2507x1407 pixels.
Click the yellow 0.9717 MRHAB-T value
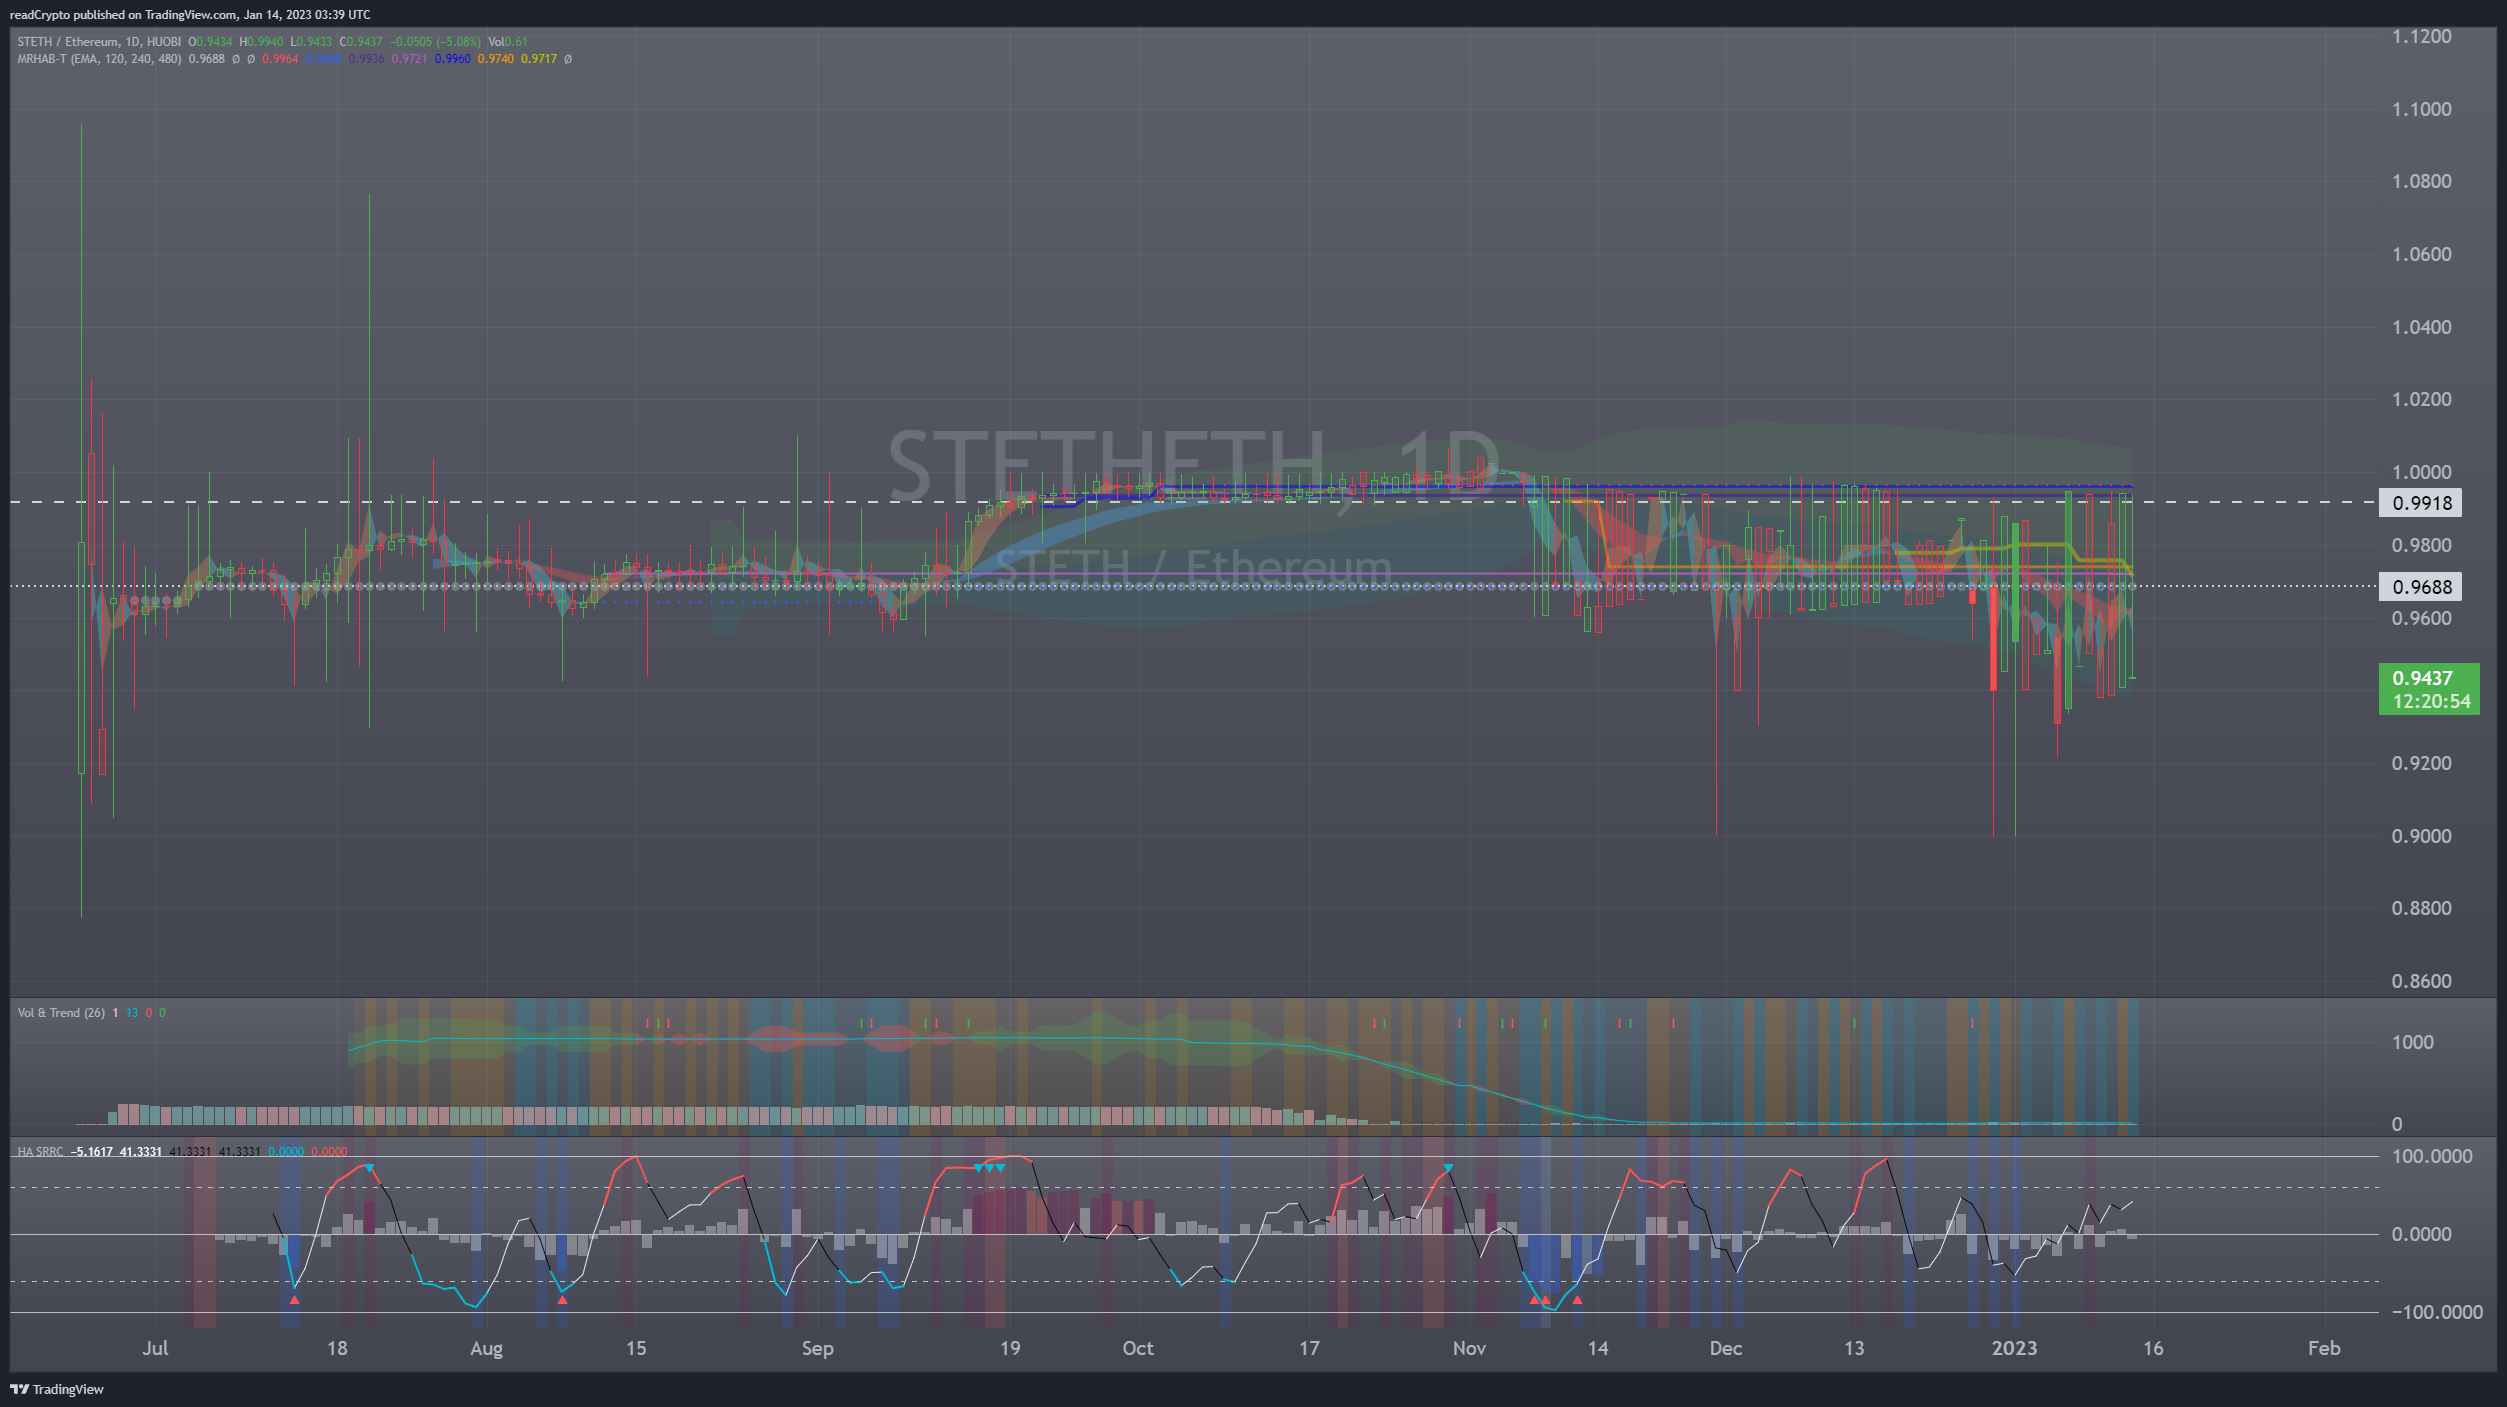(x=539, y=59)
